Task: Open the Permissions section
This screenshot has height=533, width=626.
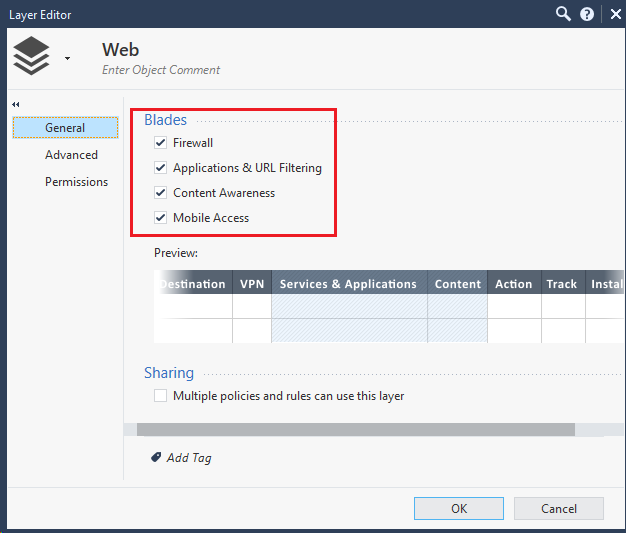Action: (x=76, y=182)
